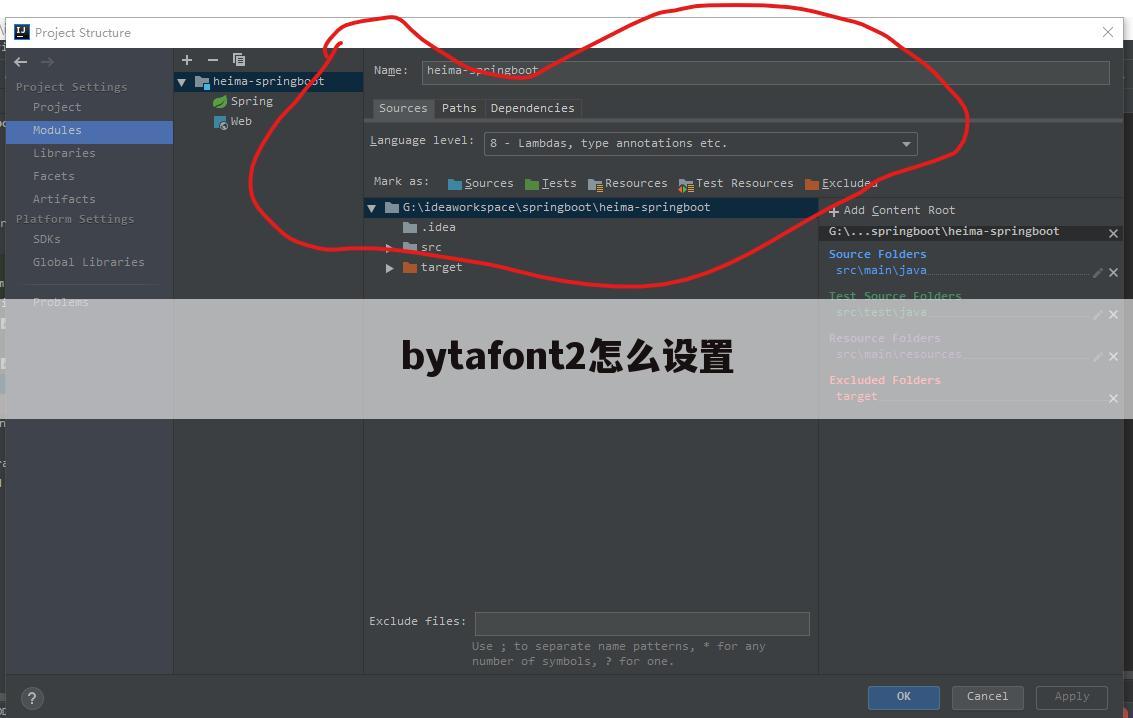Click the add module plus icon
Screen dimensions: 1133x718
(x=187, y=60)
